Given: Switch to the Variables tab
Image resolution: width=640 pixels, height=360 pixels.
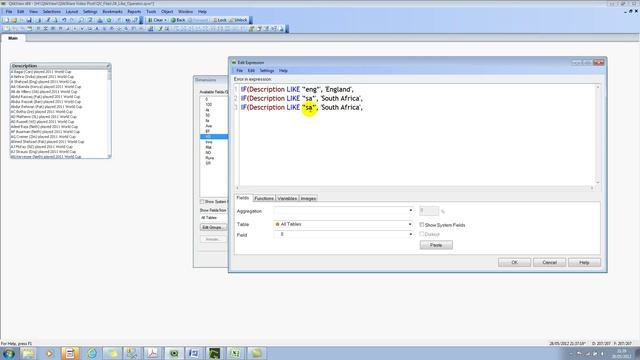Looking at the screenshot, I should (x=287, y=198).
